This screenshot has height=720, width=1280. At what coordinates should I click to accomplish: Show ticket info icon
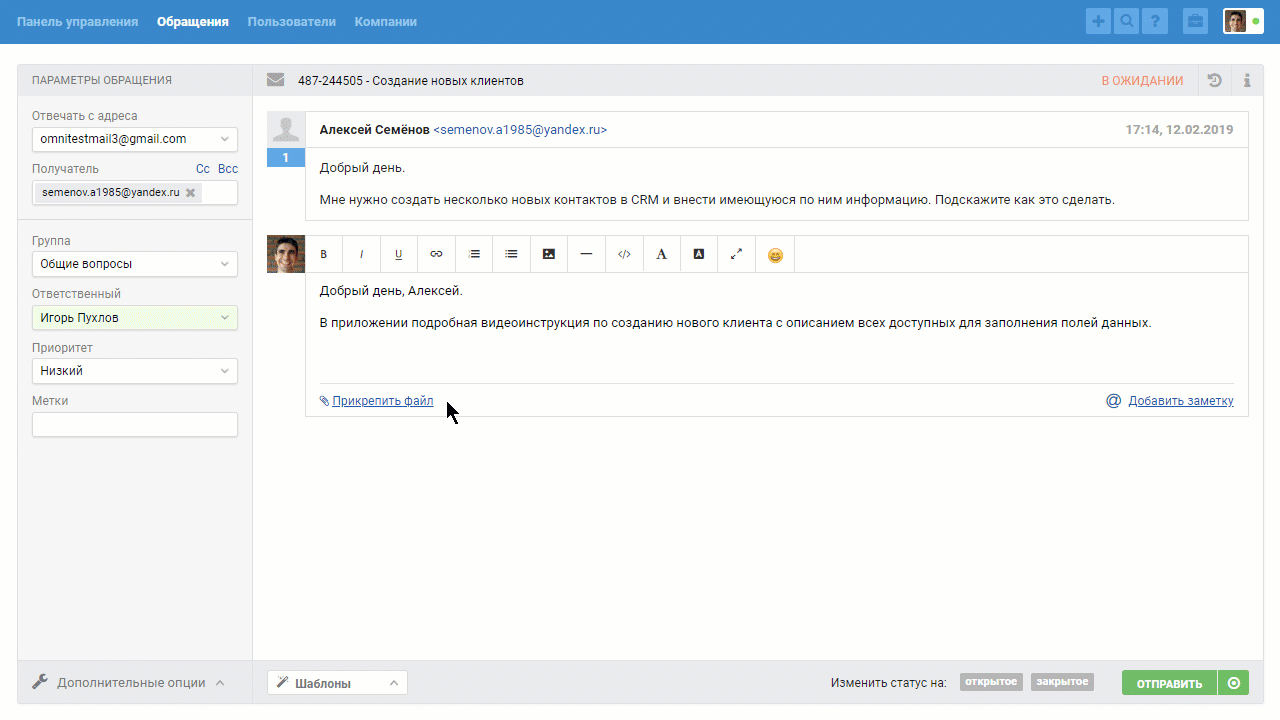(x=1247, y=81)
